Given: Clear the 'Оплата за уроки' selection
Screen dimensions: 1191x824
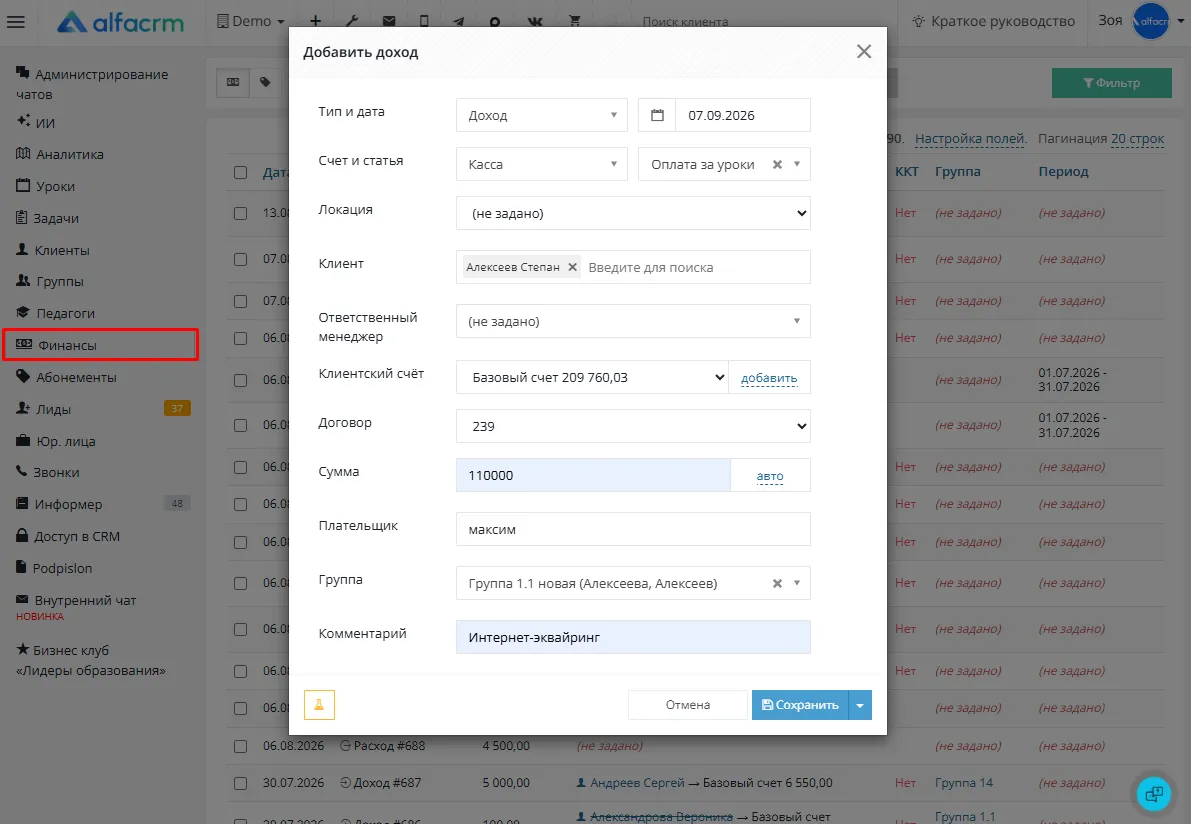Looking at the screenshot, I should 777,164.
